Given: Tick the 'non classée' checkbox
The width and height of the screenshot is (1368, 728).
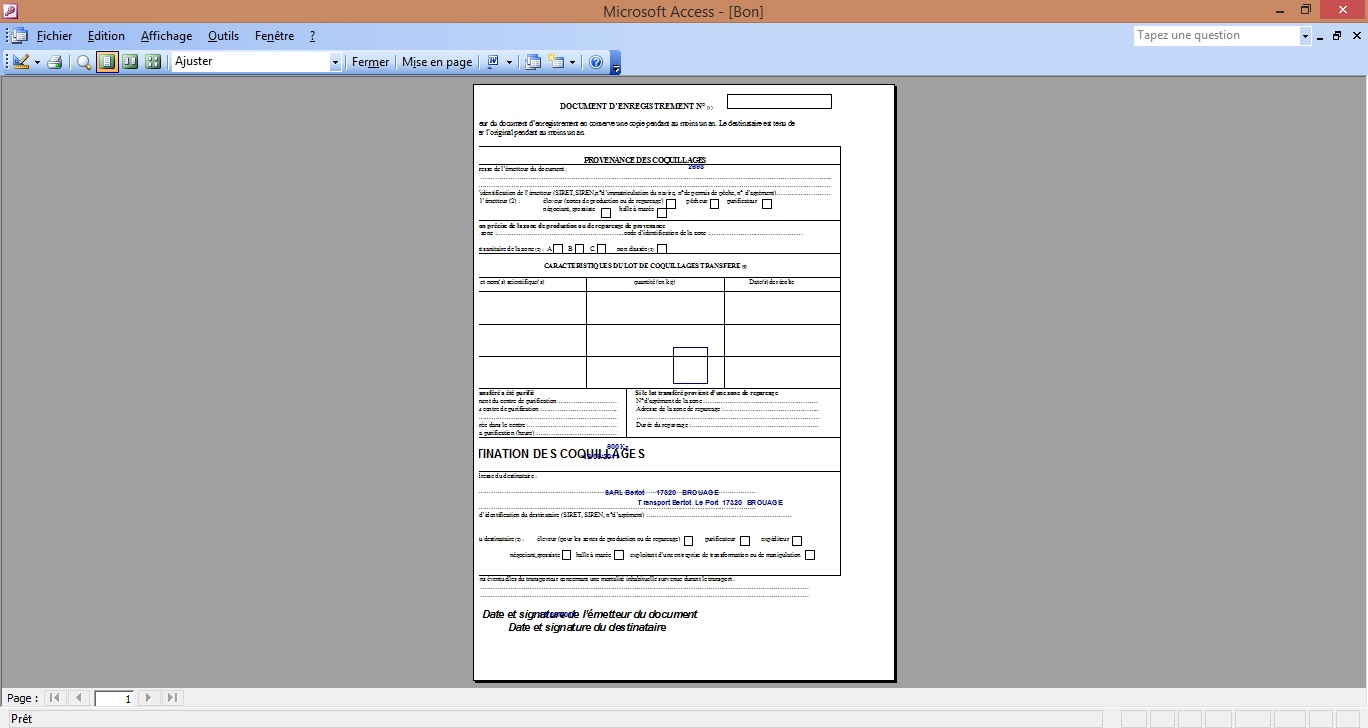Looking at the screenshot, I should pyautogui.click(x=661, y=249).
